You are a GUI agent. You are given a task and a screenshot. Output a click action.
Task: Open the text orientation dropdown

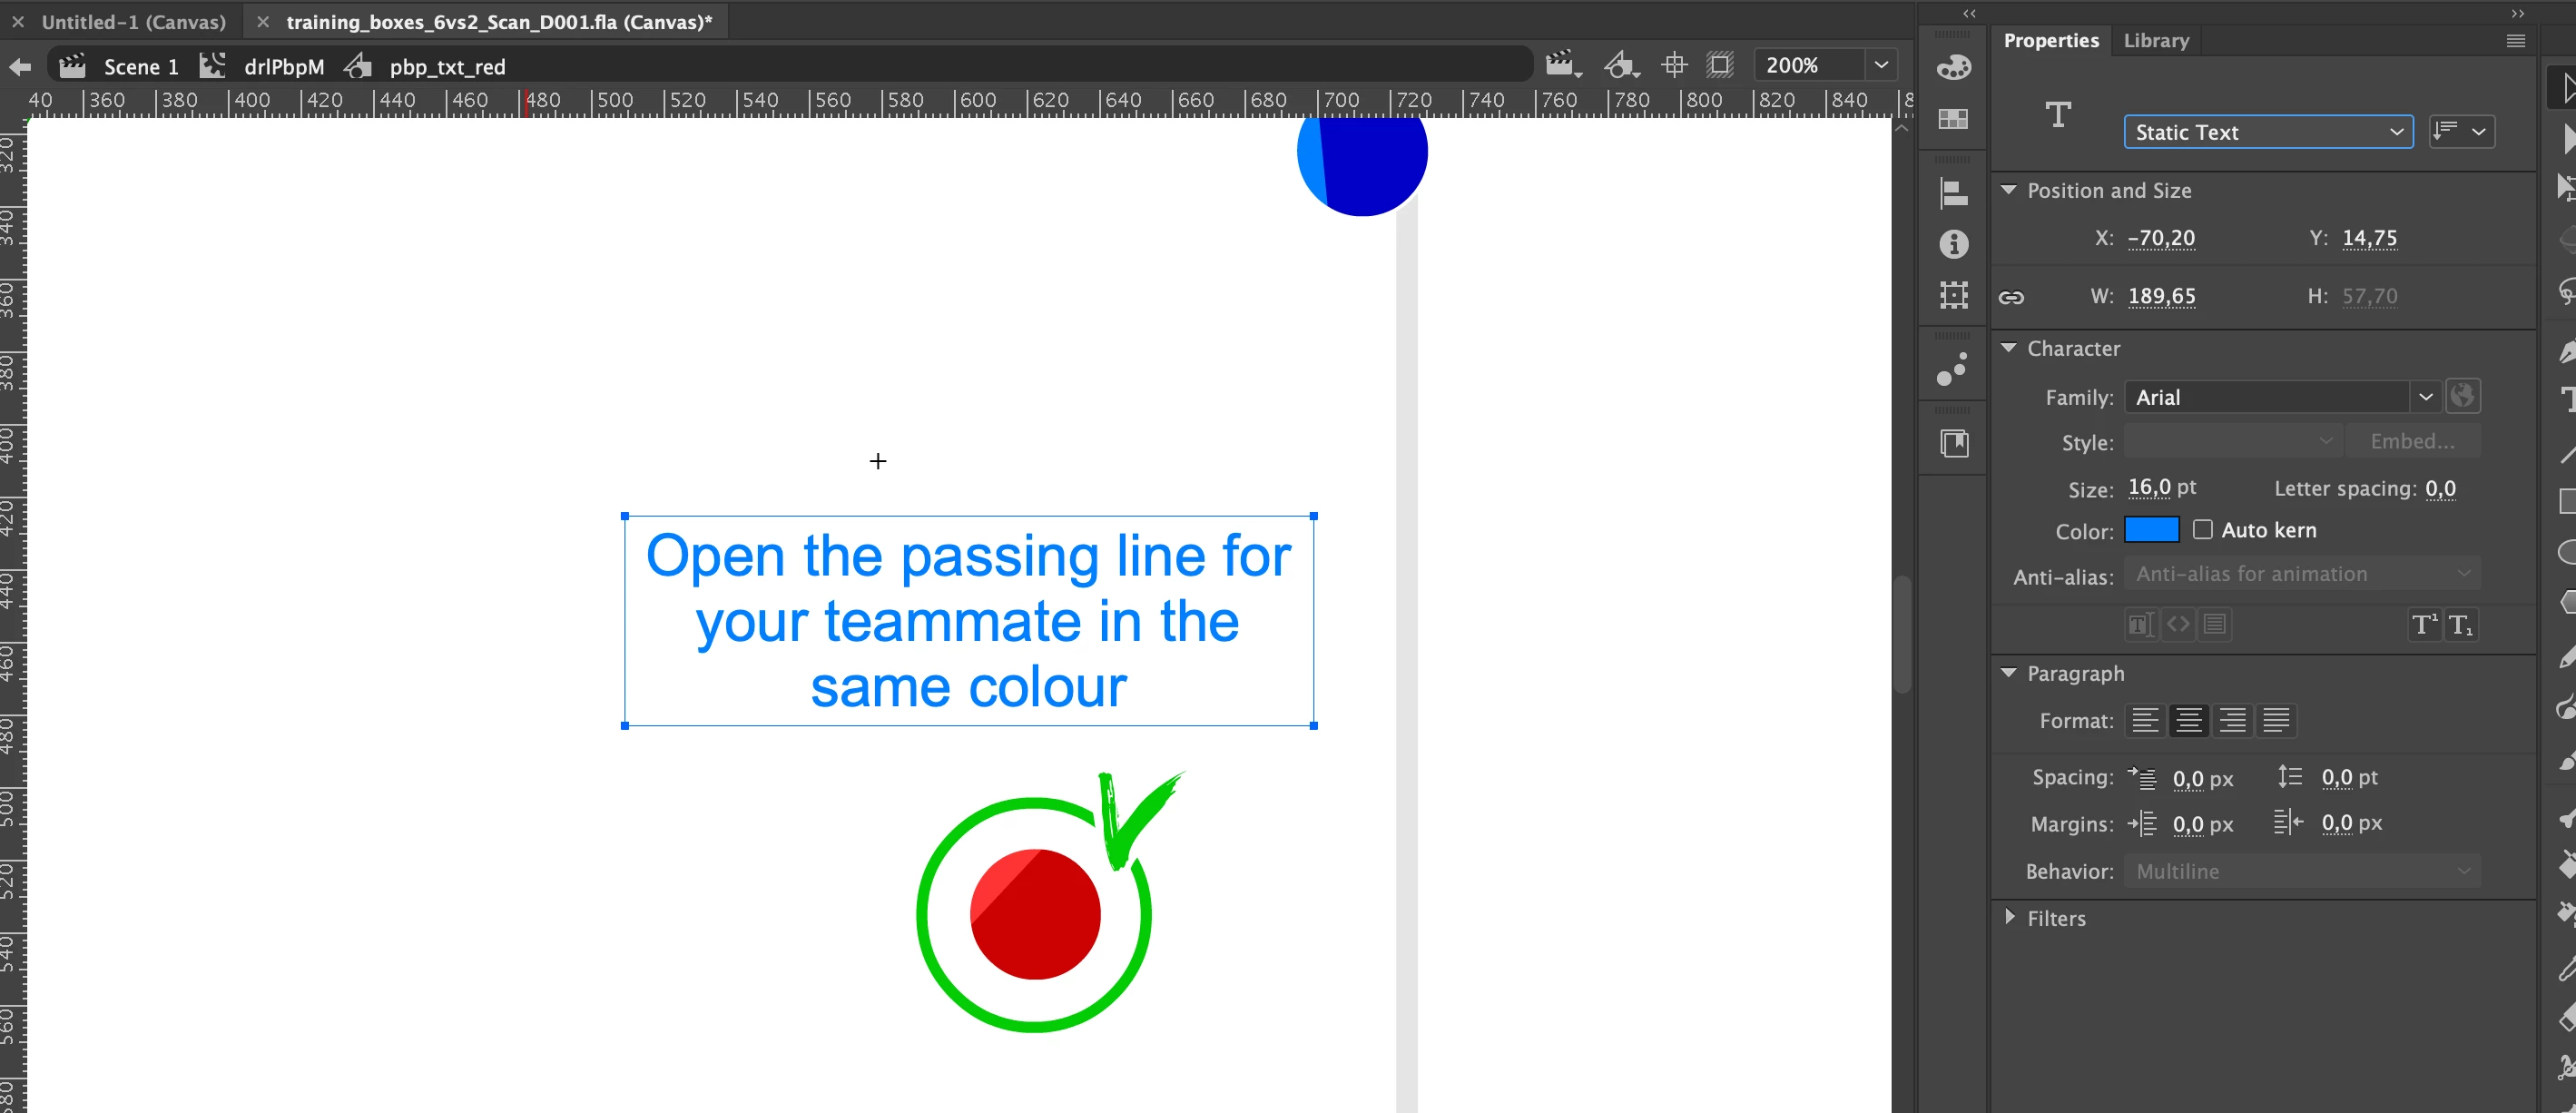(x=2461, y=131)
